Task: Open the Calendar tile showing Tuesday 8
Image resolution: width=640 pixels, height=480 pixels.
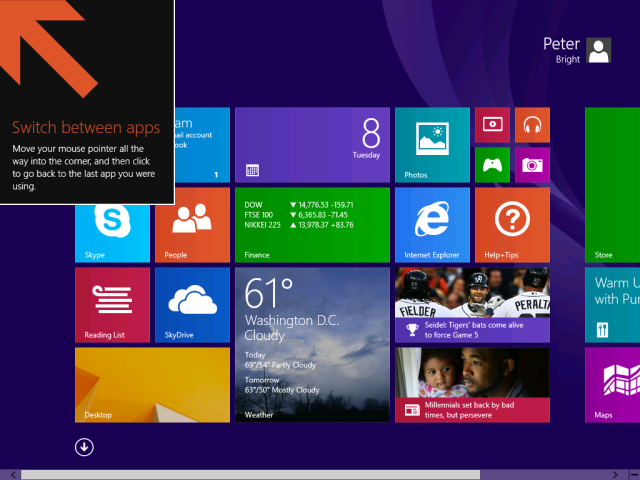Action: coord(312,145)
